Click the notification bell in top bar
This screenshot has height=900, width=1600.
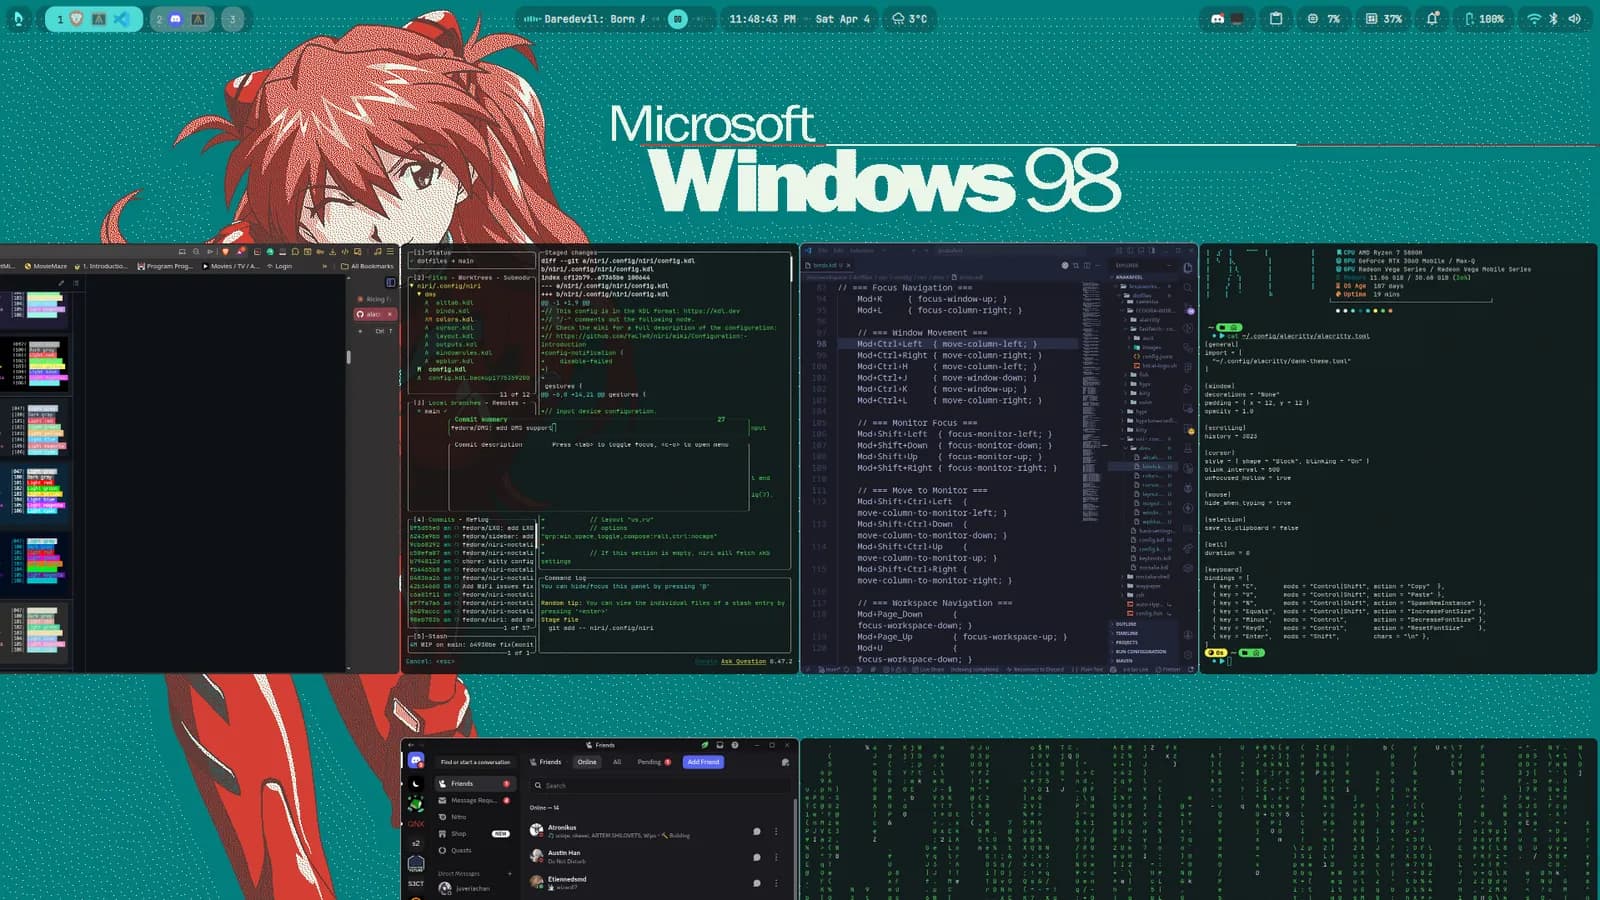[x=1432, y=18]
